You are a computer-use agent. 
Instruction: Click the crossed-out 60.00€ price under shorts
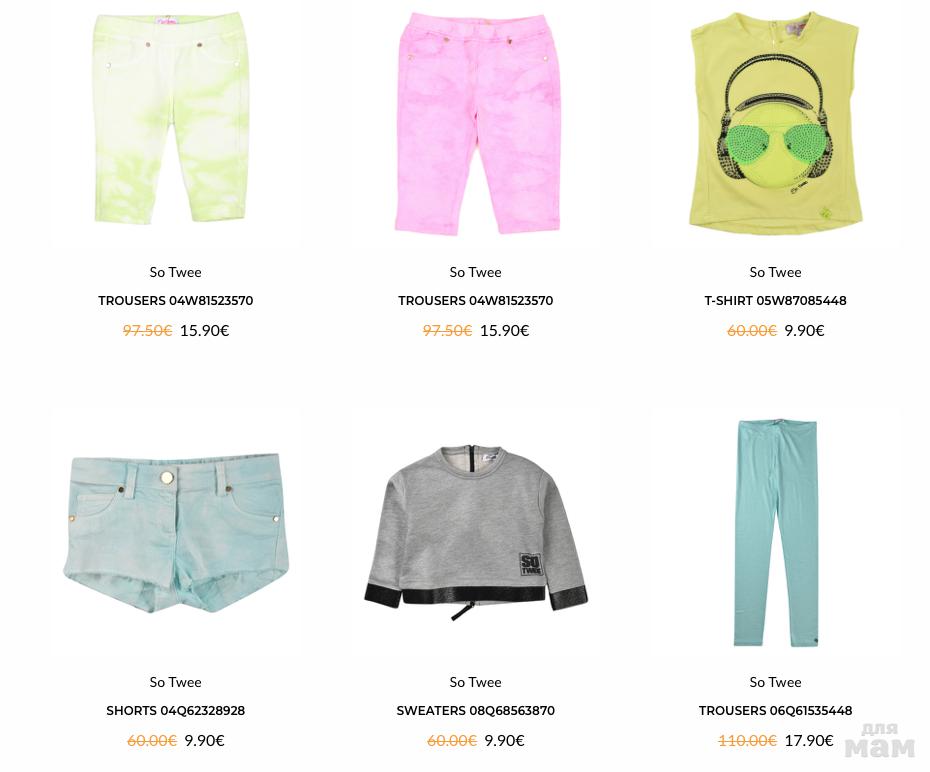click(x=152, y=741)
